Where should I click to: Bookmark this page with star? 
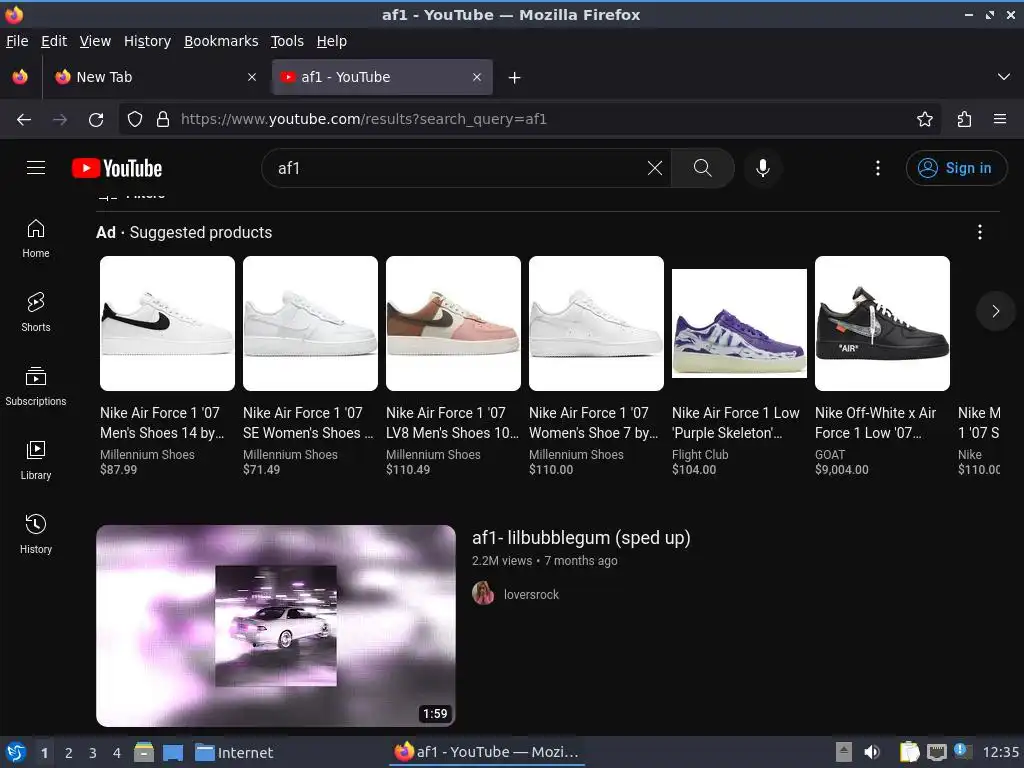(x=924, y=119)
